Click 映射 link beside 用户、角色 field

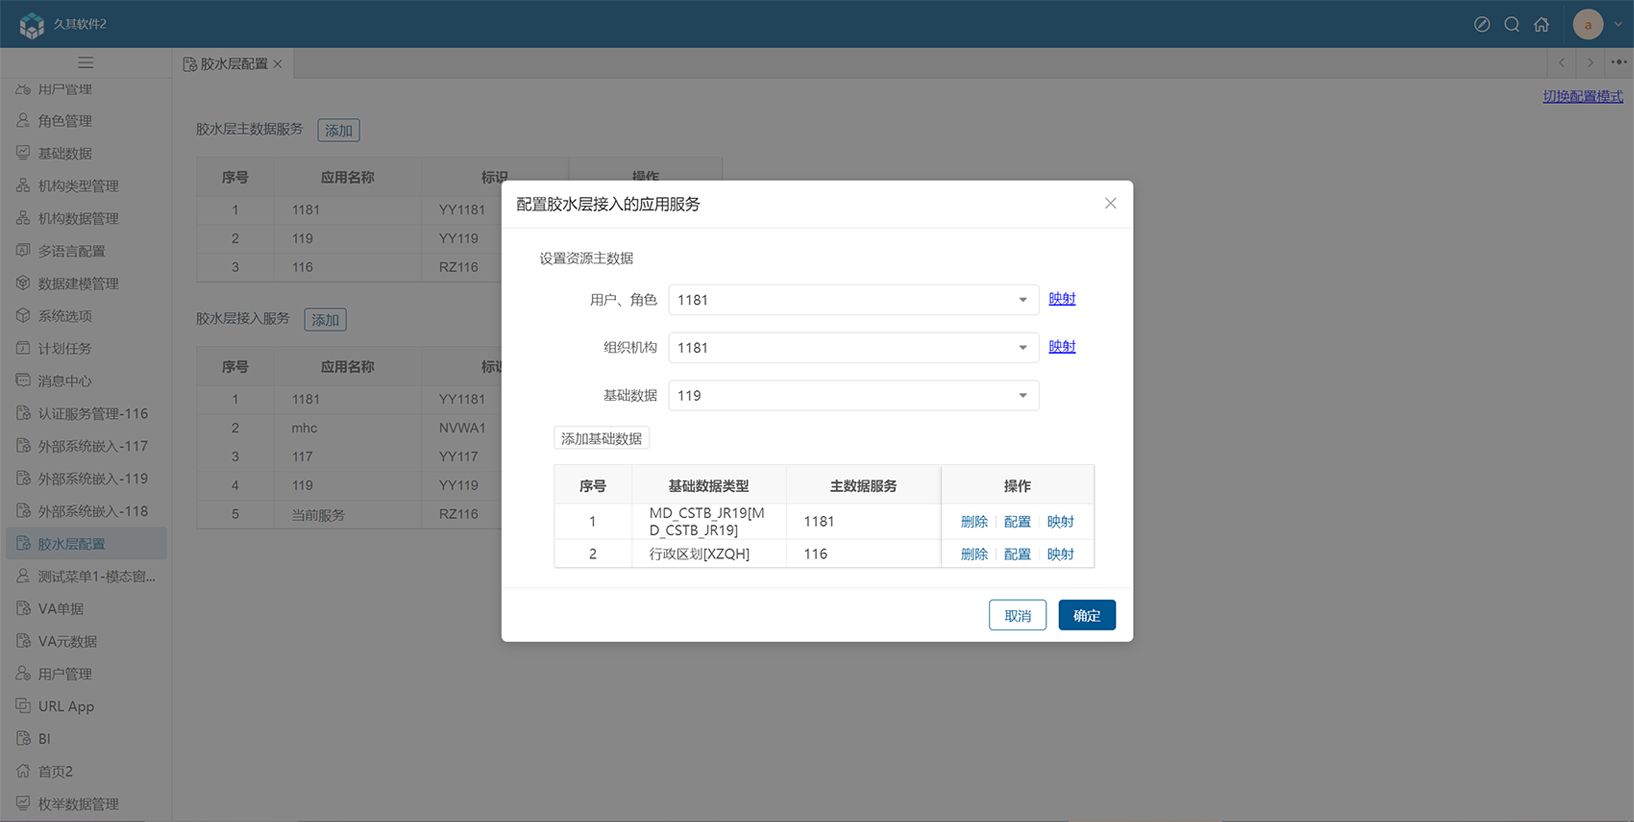pos(1061,299)
